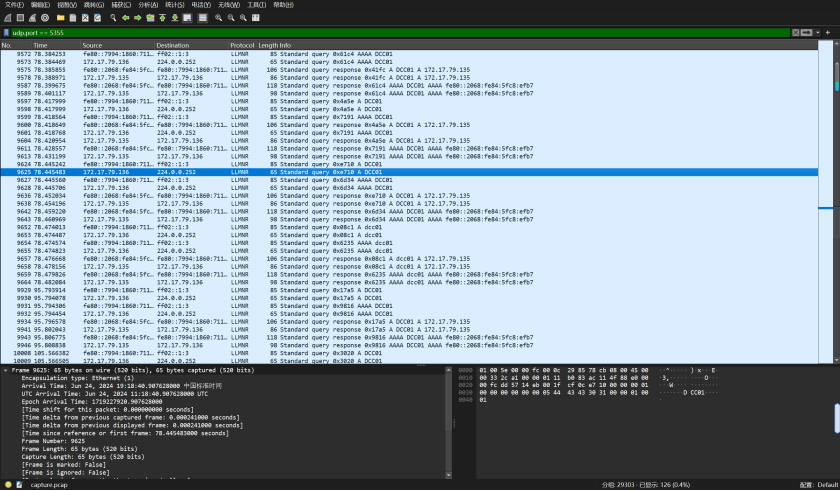Open the 统计(S) menu

coord(173,5)
